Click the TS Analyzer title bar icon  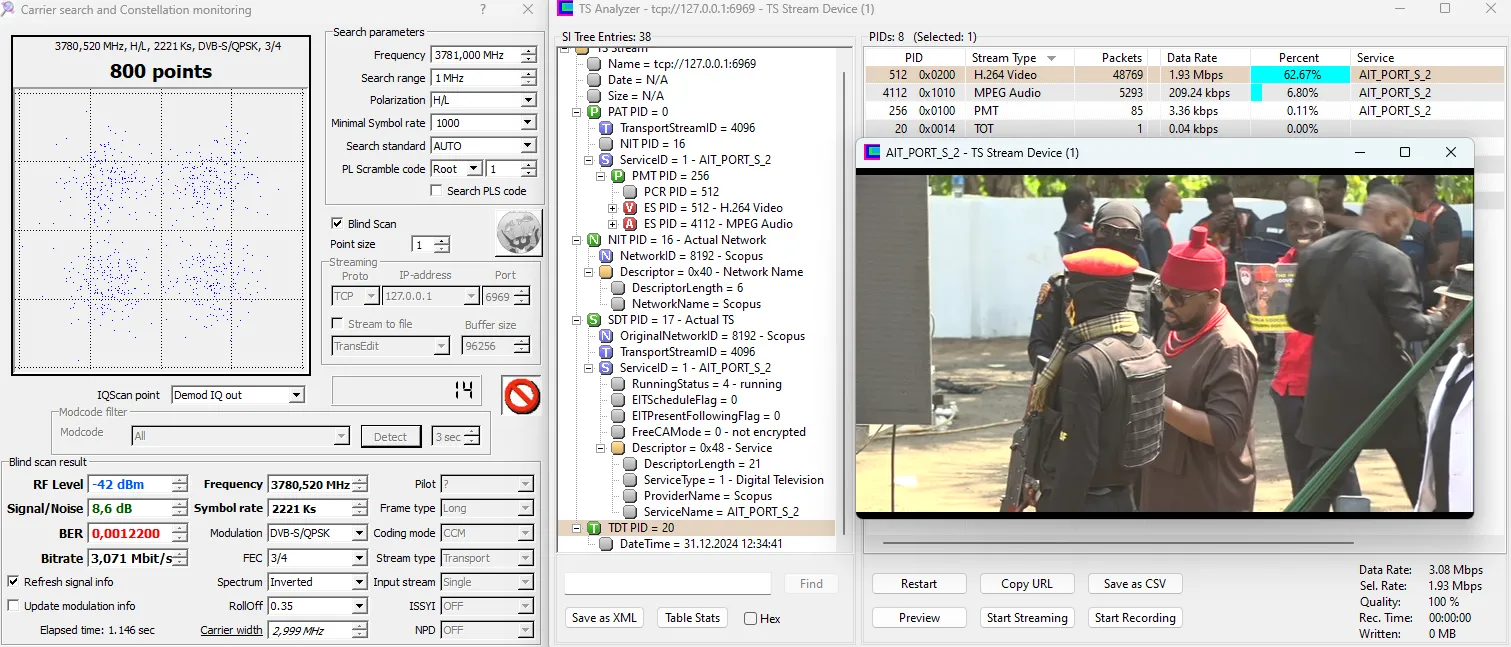click(566, 9)
